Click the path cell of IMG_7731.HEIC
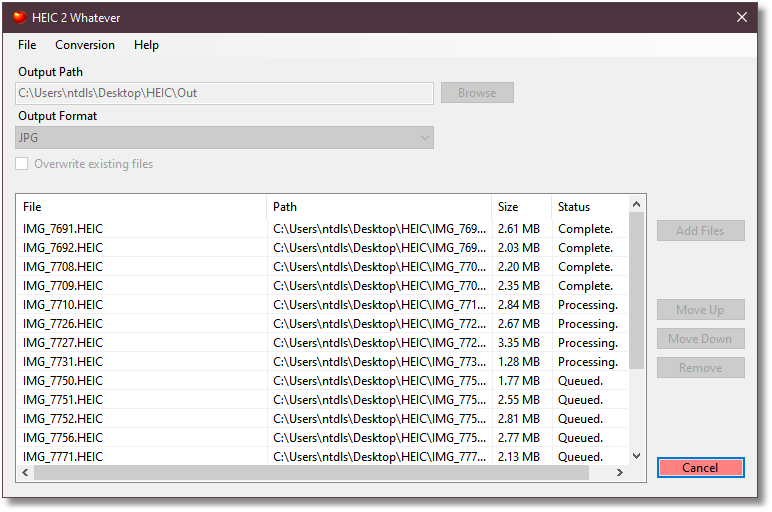The image size is (772, 512). 380,362
